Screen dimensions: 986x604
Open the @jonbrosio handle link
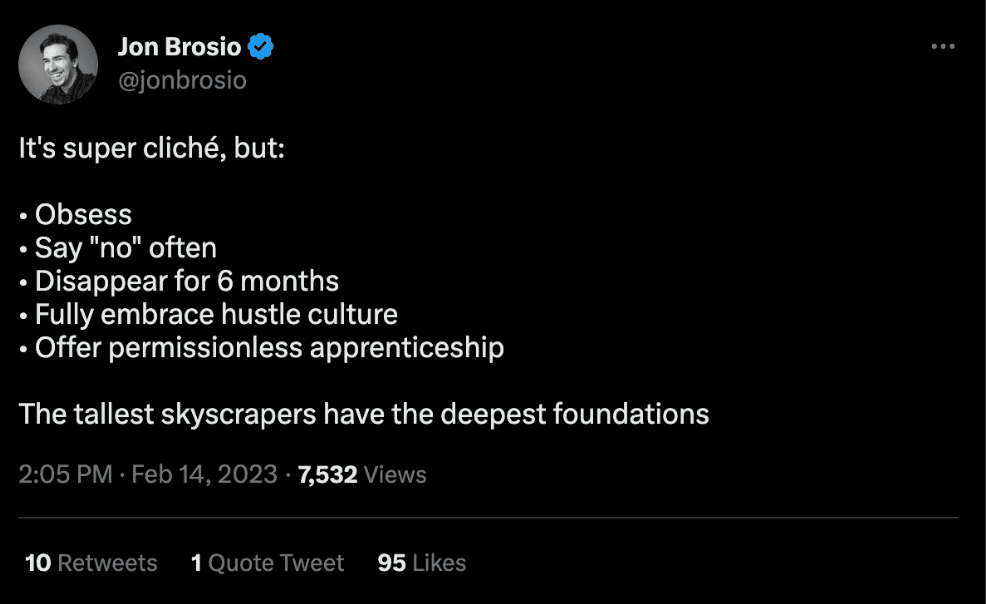coord(181,80)
